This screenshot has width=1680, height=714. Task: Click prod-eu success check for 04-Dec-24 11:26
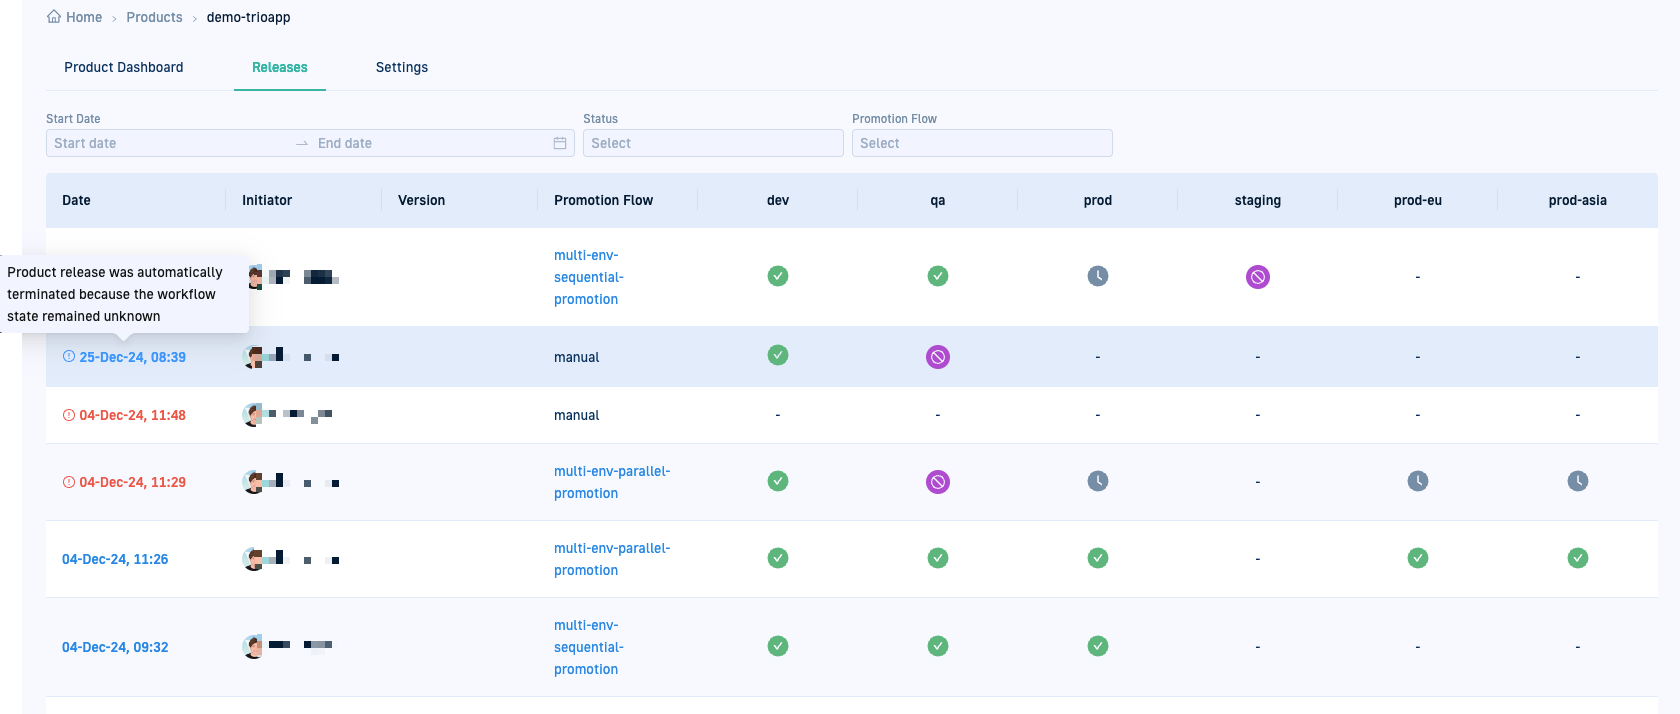point(1417,558)
